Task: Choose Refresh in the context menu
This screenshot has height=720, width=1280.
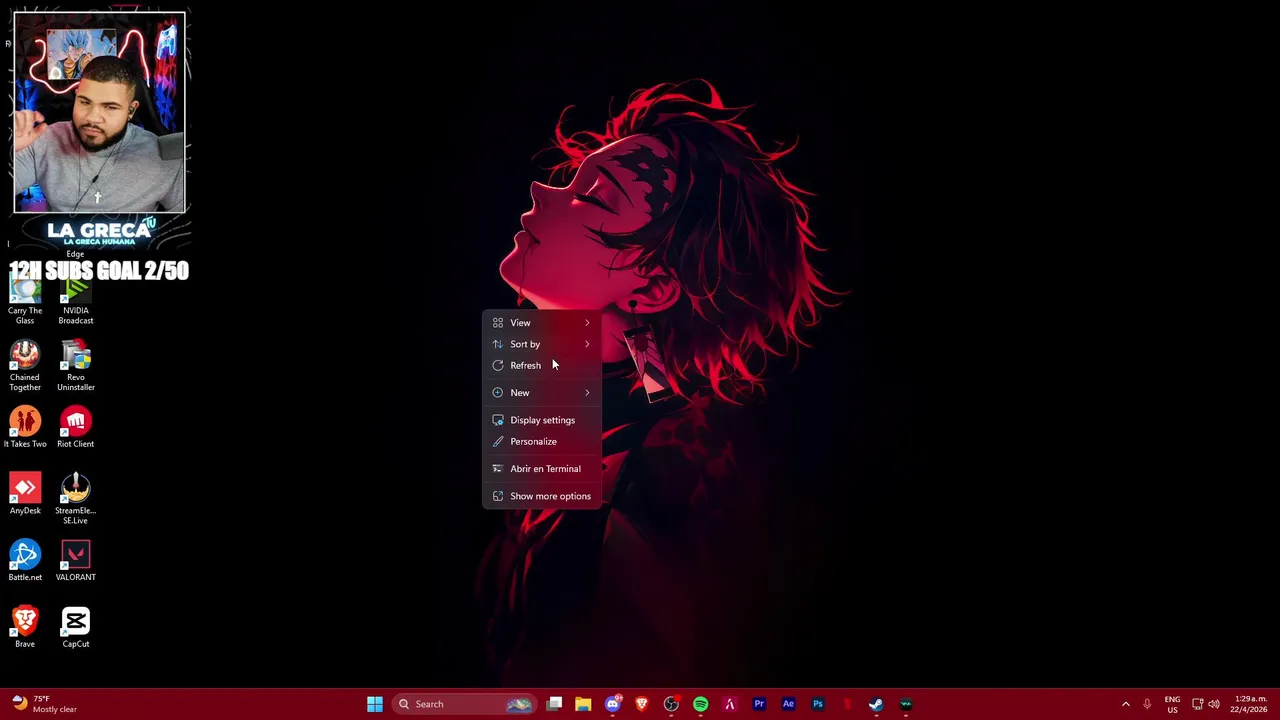Action: point(542,365)
